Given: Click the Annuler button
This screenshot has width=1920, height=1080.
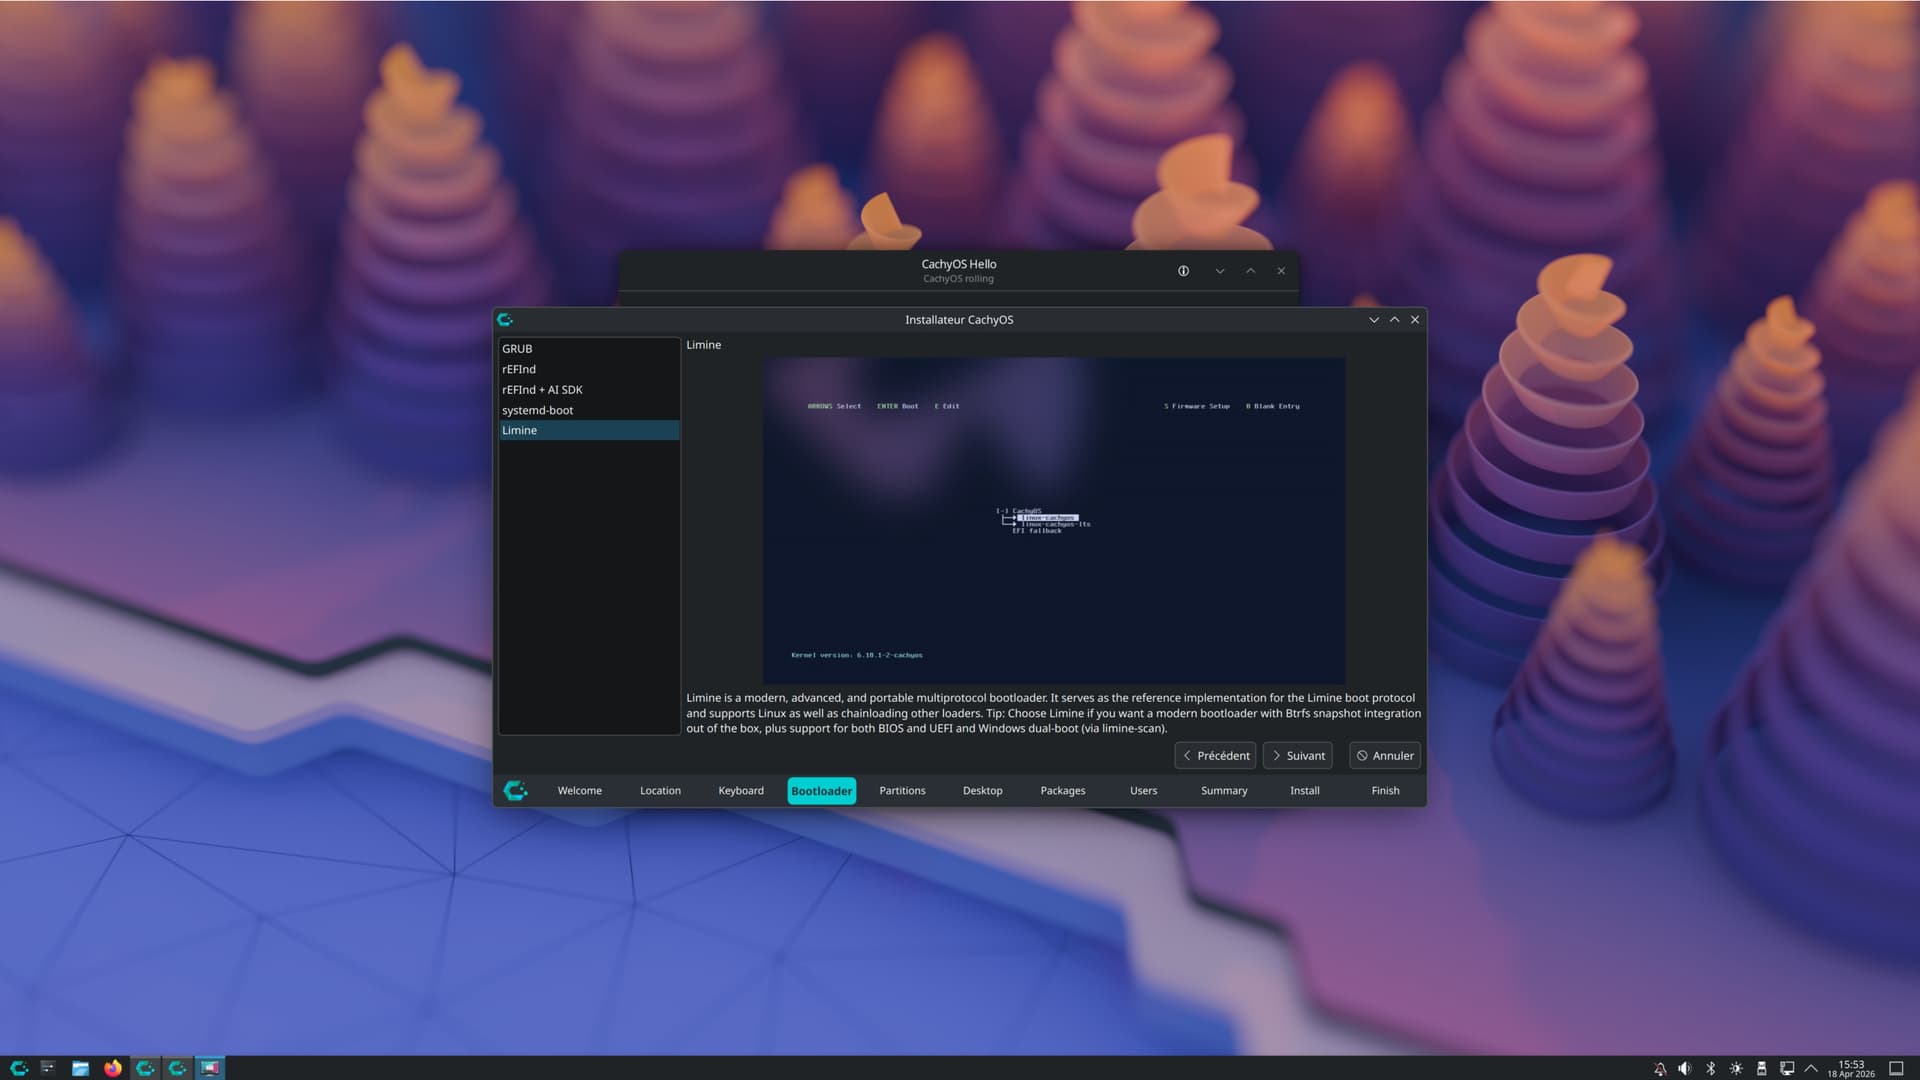Looking at the screenshot, I should [x=1385, y=756].
